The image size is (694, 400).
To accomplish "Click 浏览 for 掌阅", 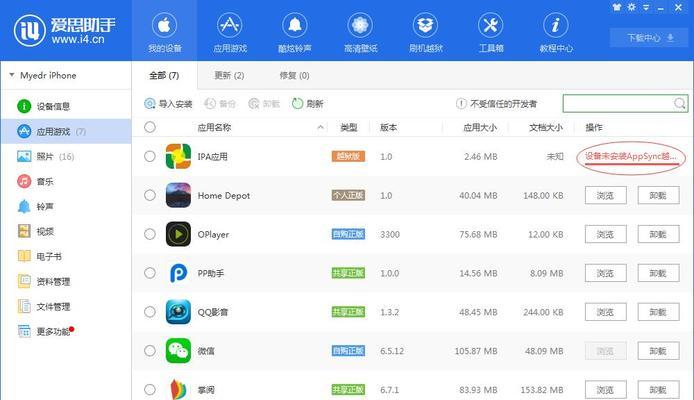I will coord(605,390).
